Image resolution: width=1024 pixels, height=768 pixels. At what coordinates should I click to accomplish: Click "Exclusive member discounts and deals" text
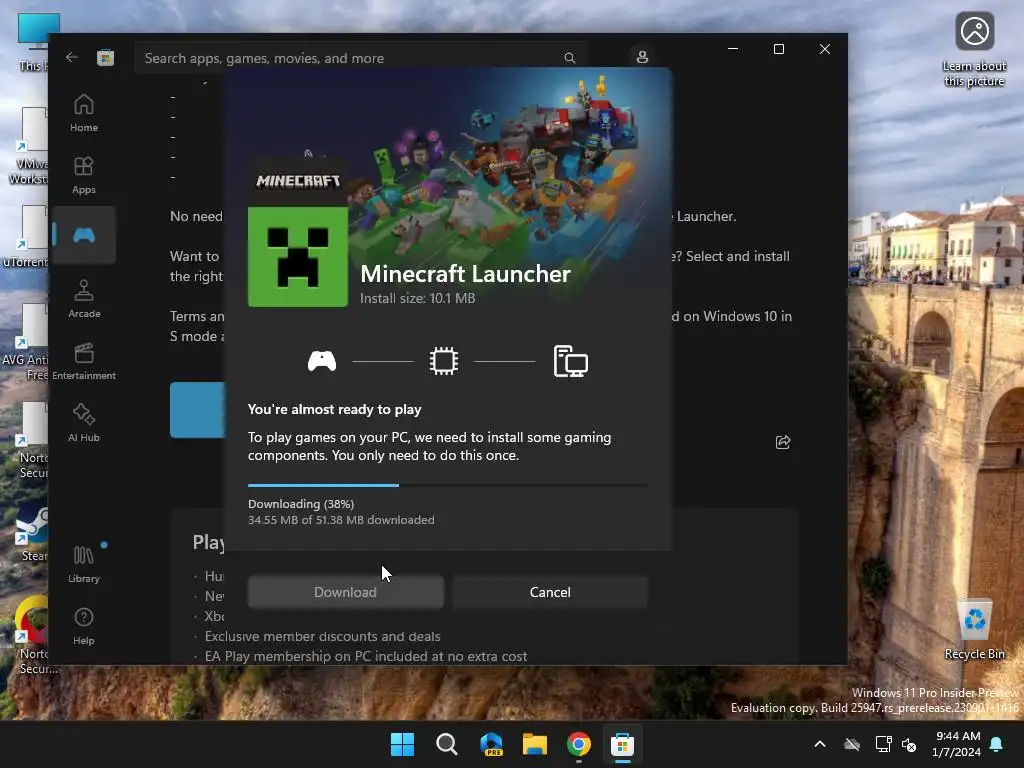point(323,636)
